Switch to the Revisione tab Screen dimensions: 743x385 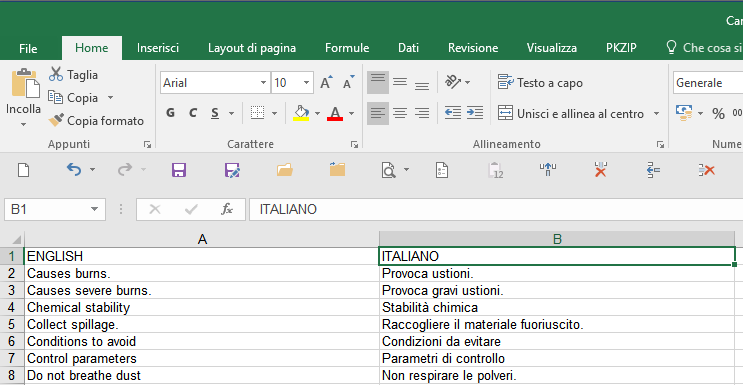click(473, 48)
